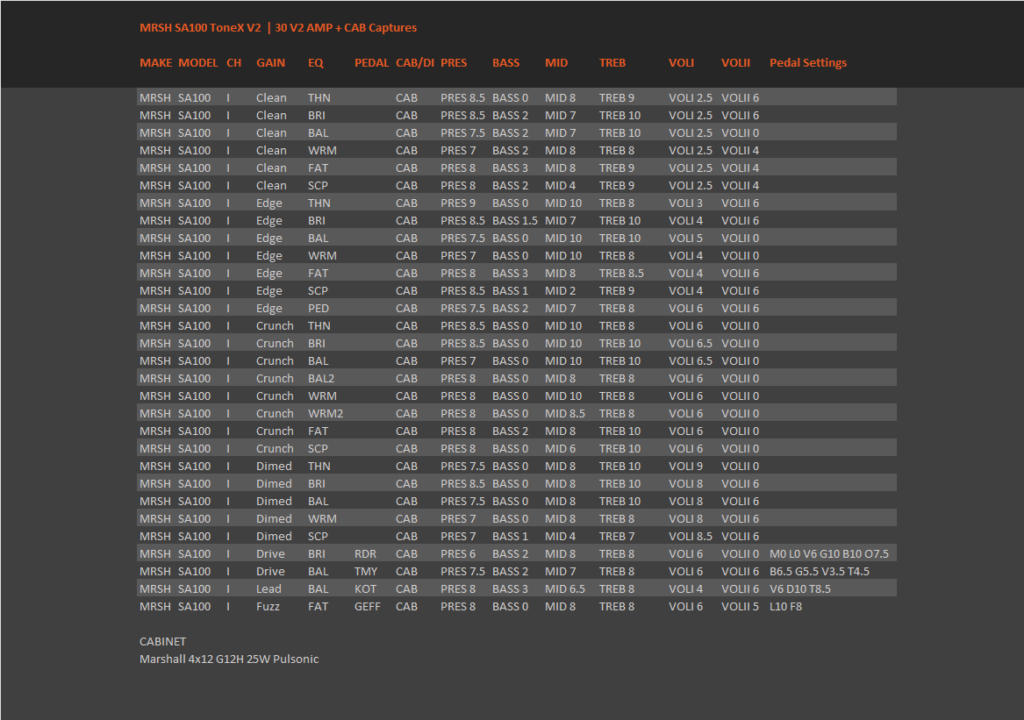Screen dimensions: 1024x720
Task: Select BAL in the Dimed BAL row
Action: (x=318, y=502)
